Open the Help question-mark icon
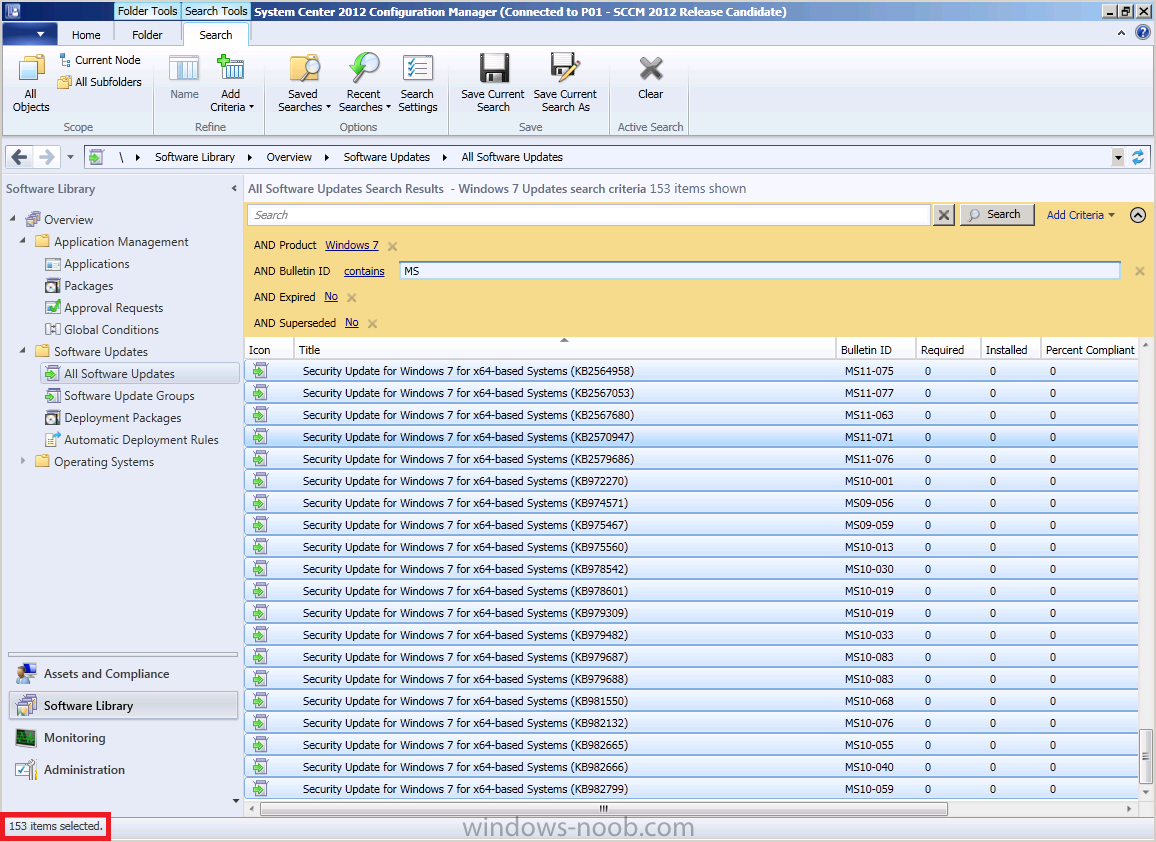The width and height of the screenshot is (1156, 842). click(1143, 32)
